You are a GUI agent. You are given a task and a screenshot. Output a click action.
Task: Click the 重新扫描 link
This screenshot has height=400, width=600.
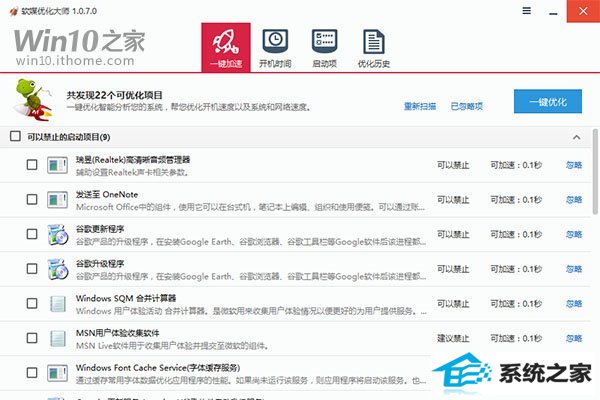click(420, 106)
